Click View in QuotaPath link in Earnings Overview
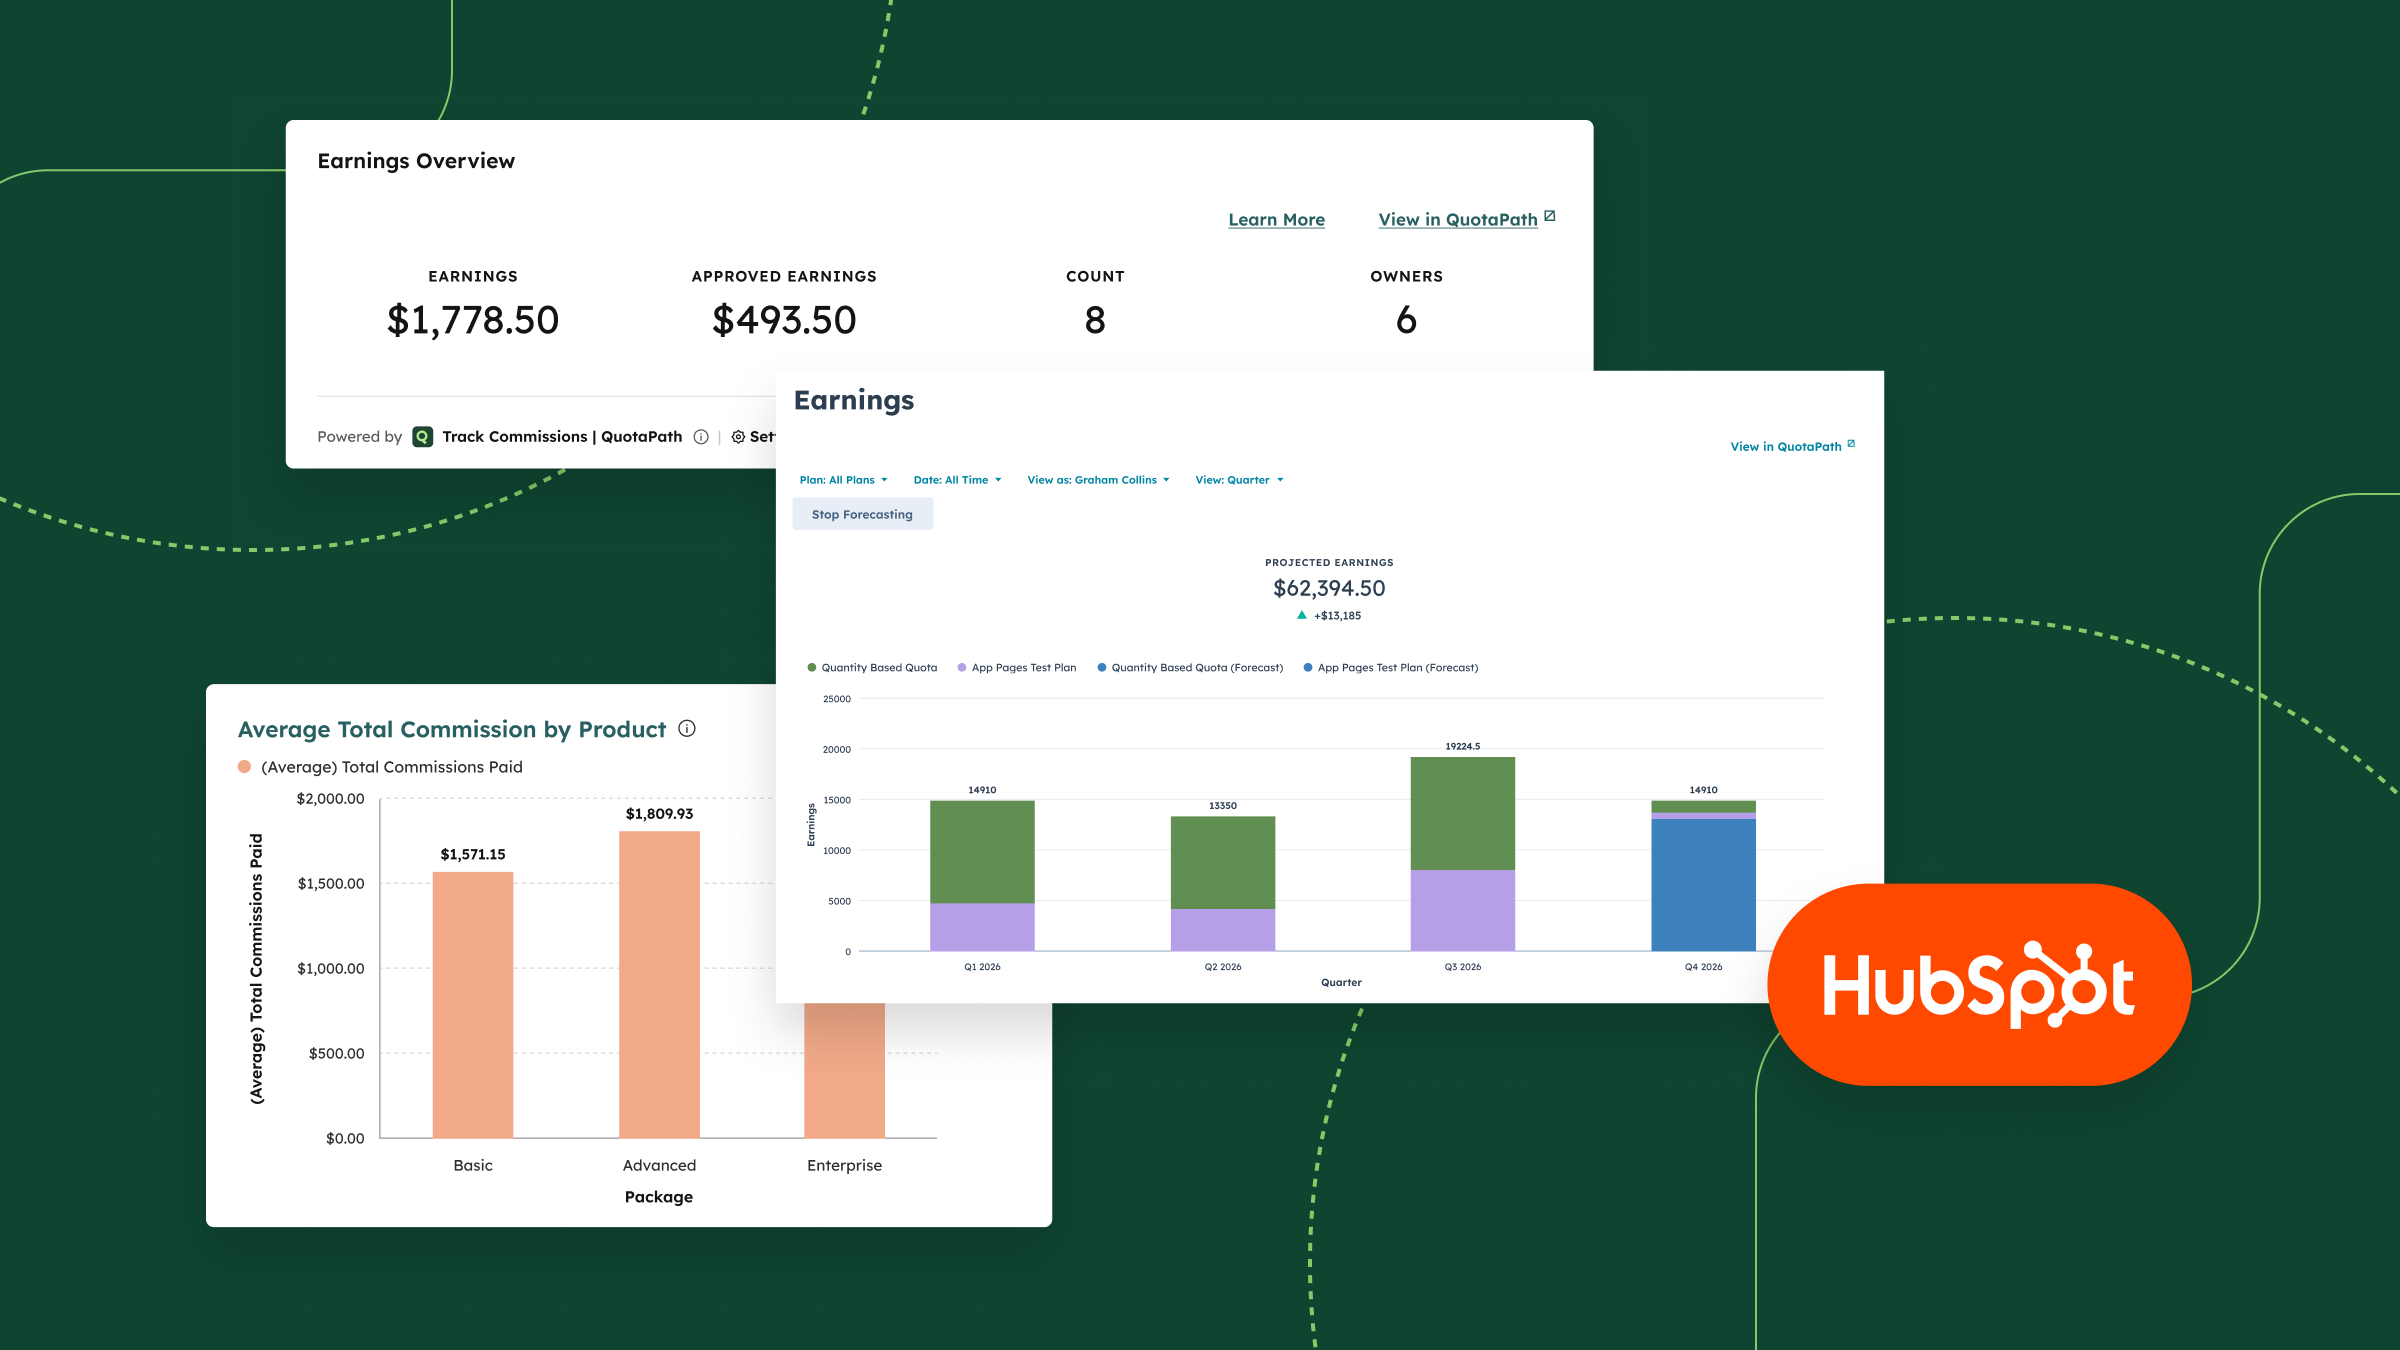 1457,220
